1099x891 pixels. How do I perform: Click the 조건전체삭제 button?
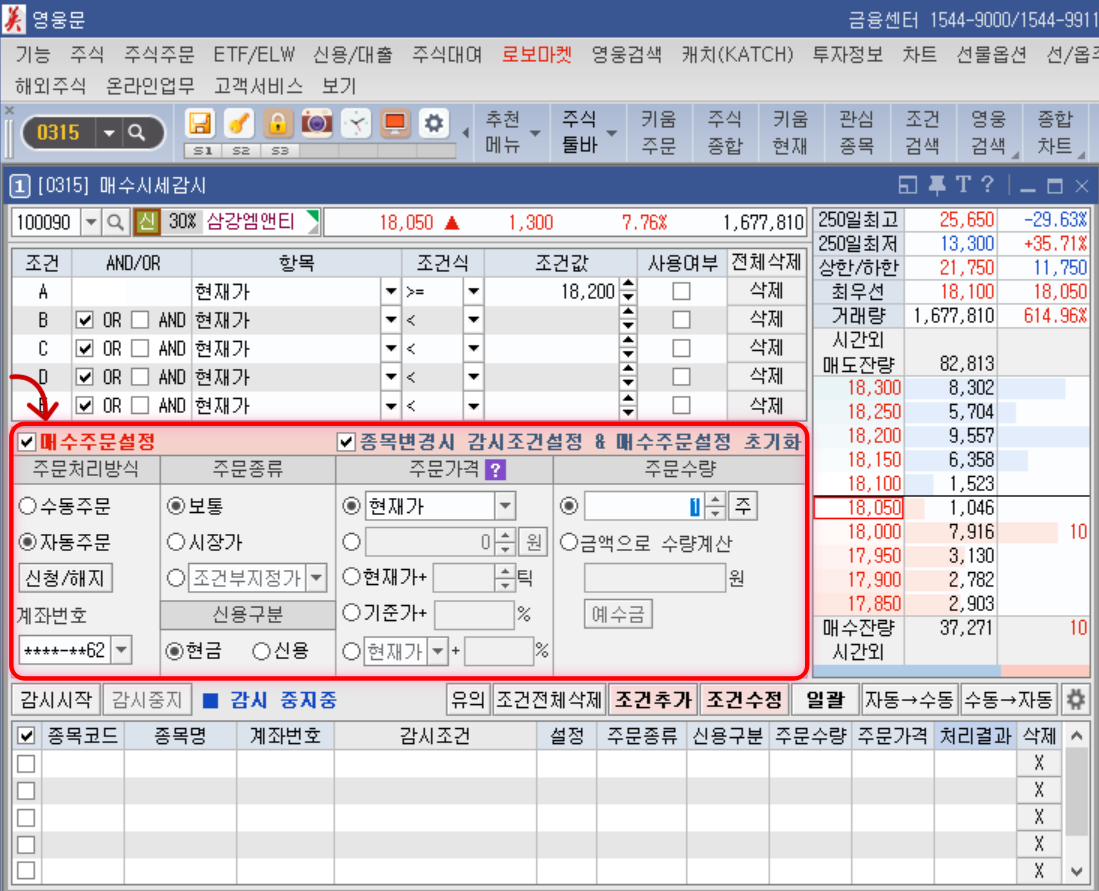point(550,700)
